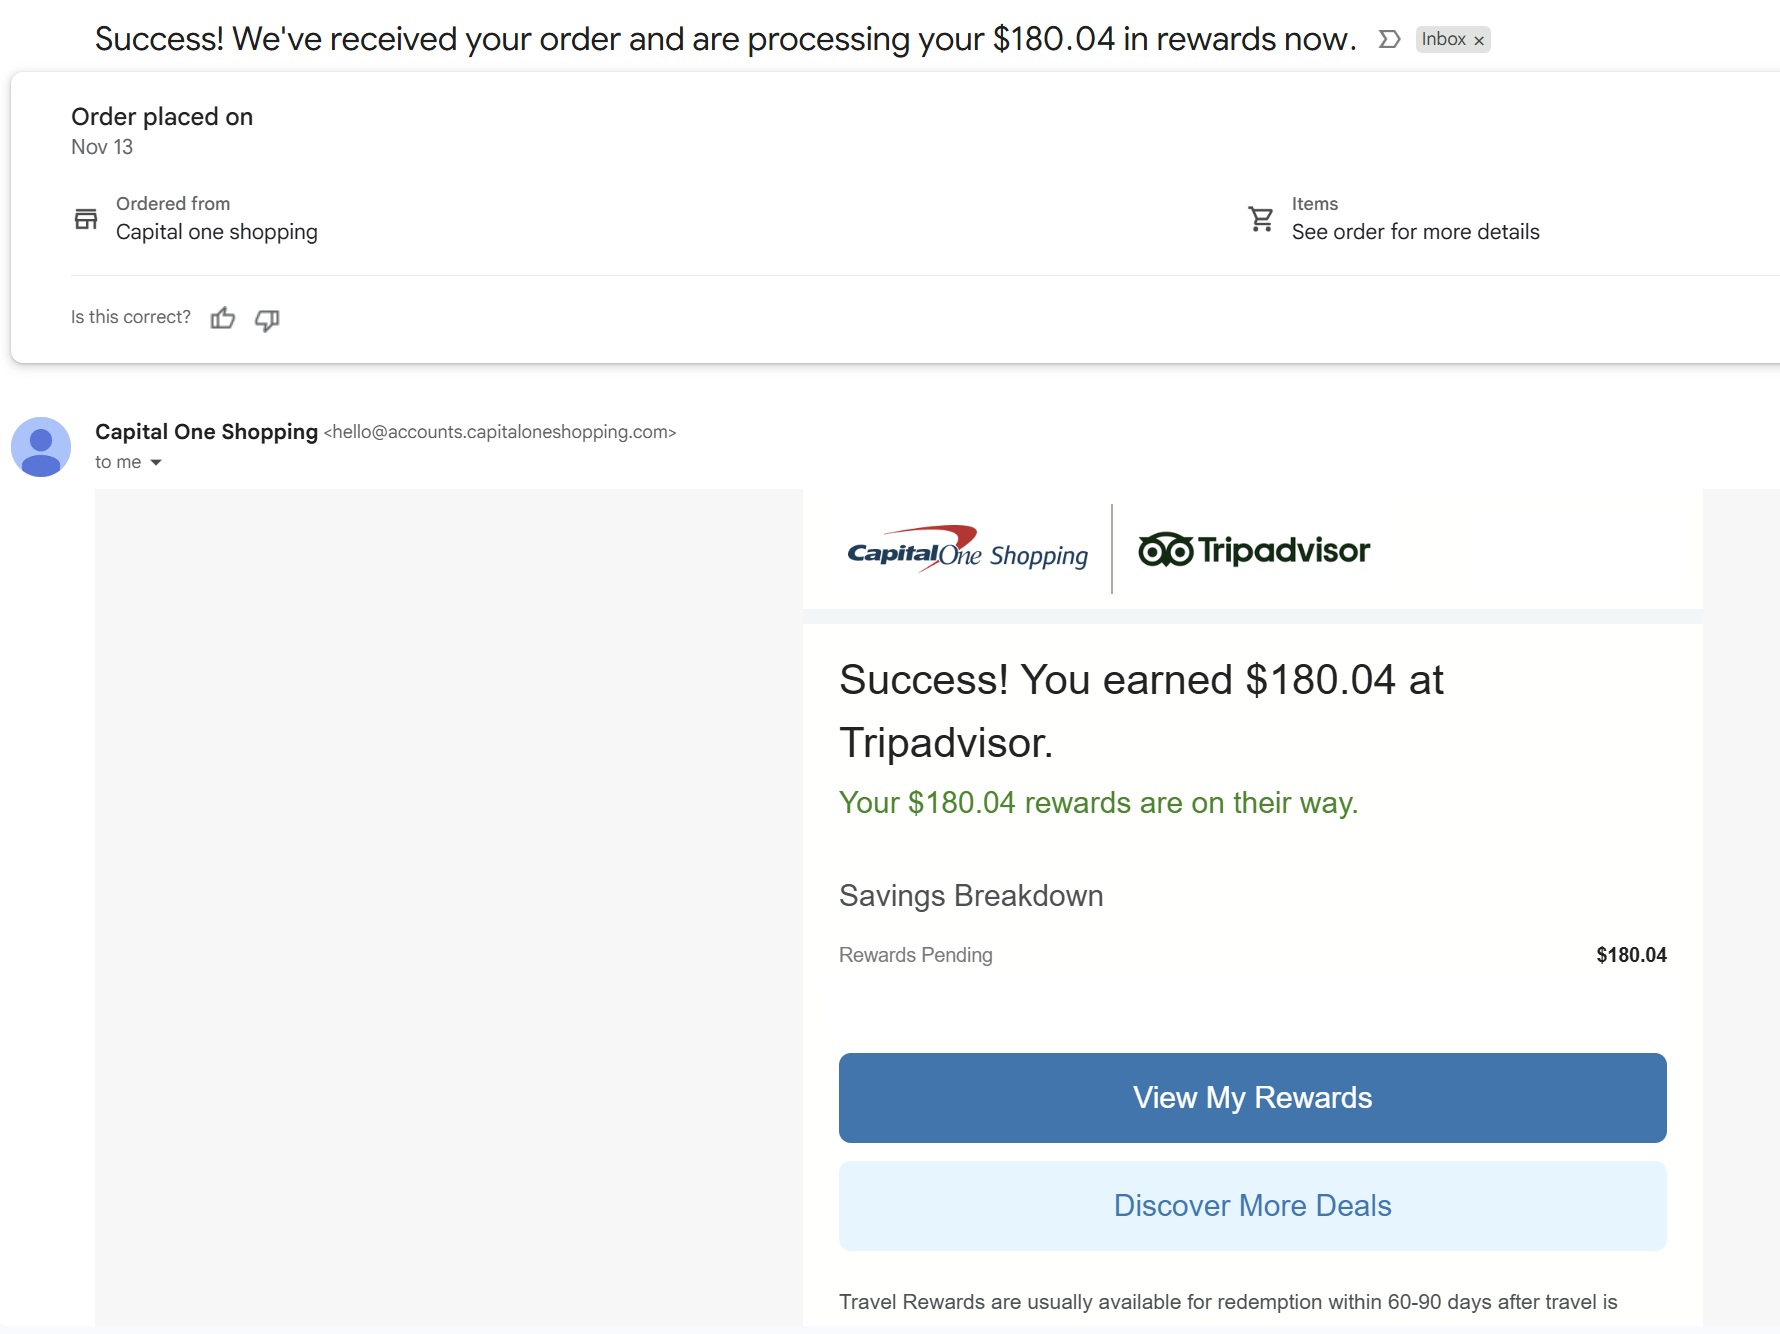
Task: Click the shopping cart Items icon
Action: click(x=1261, y=218)
